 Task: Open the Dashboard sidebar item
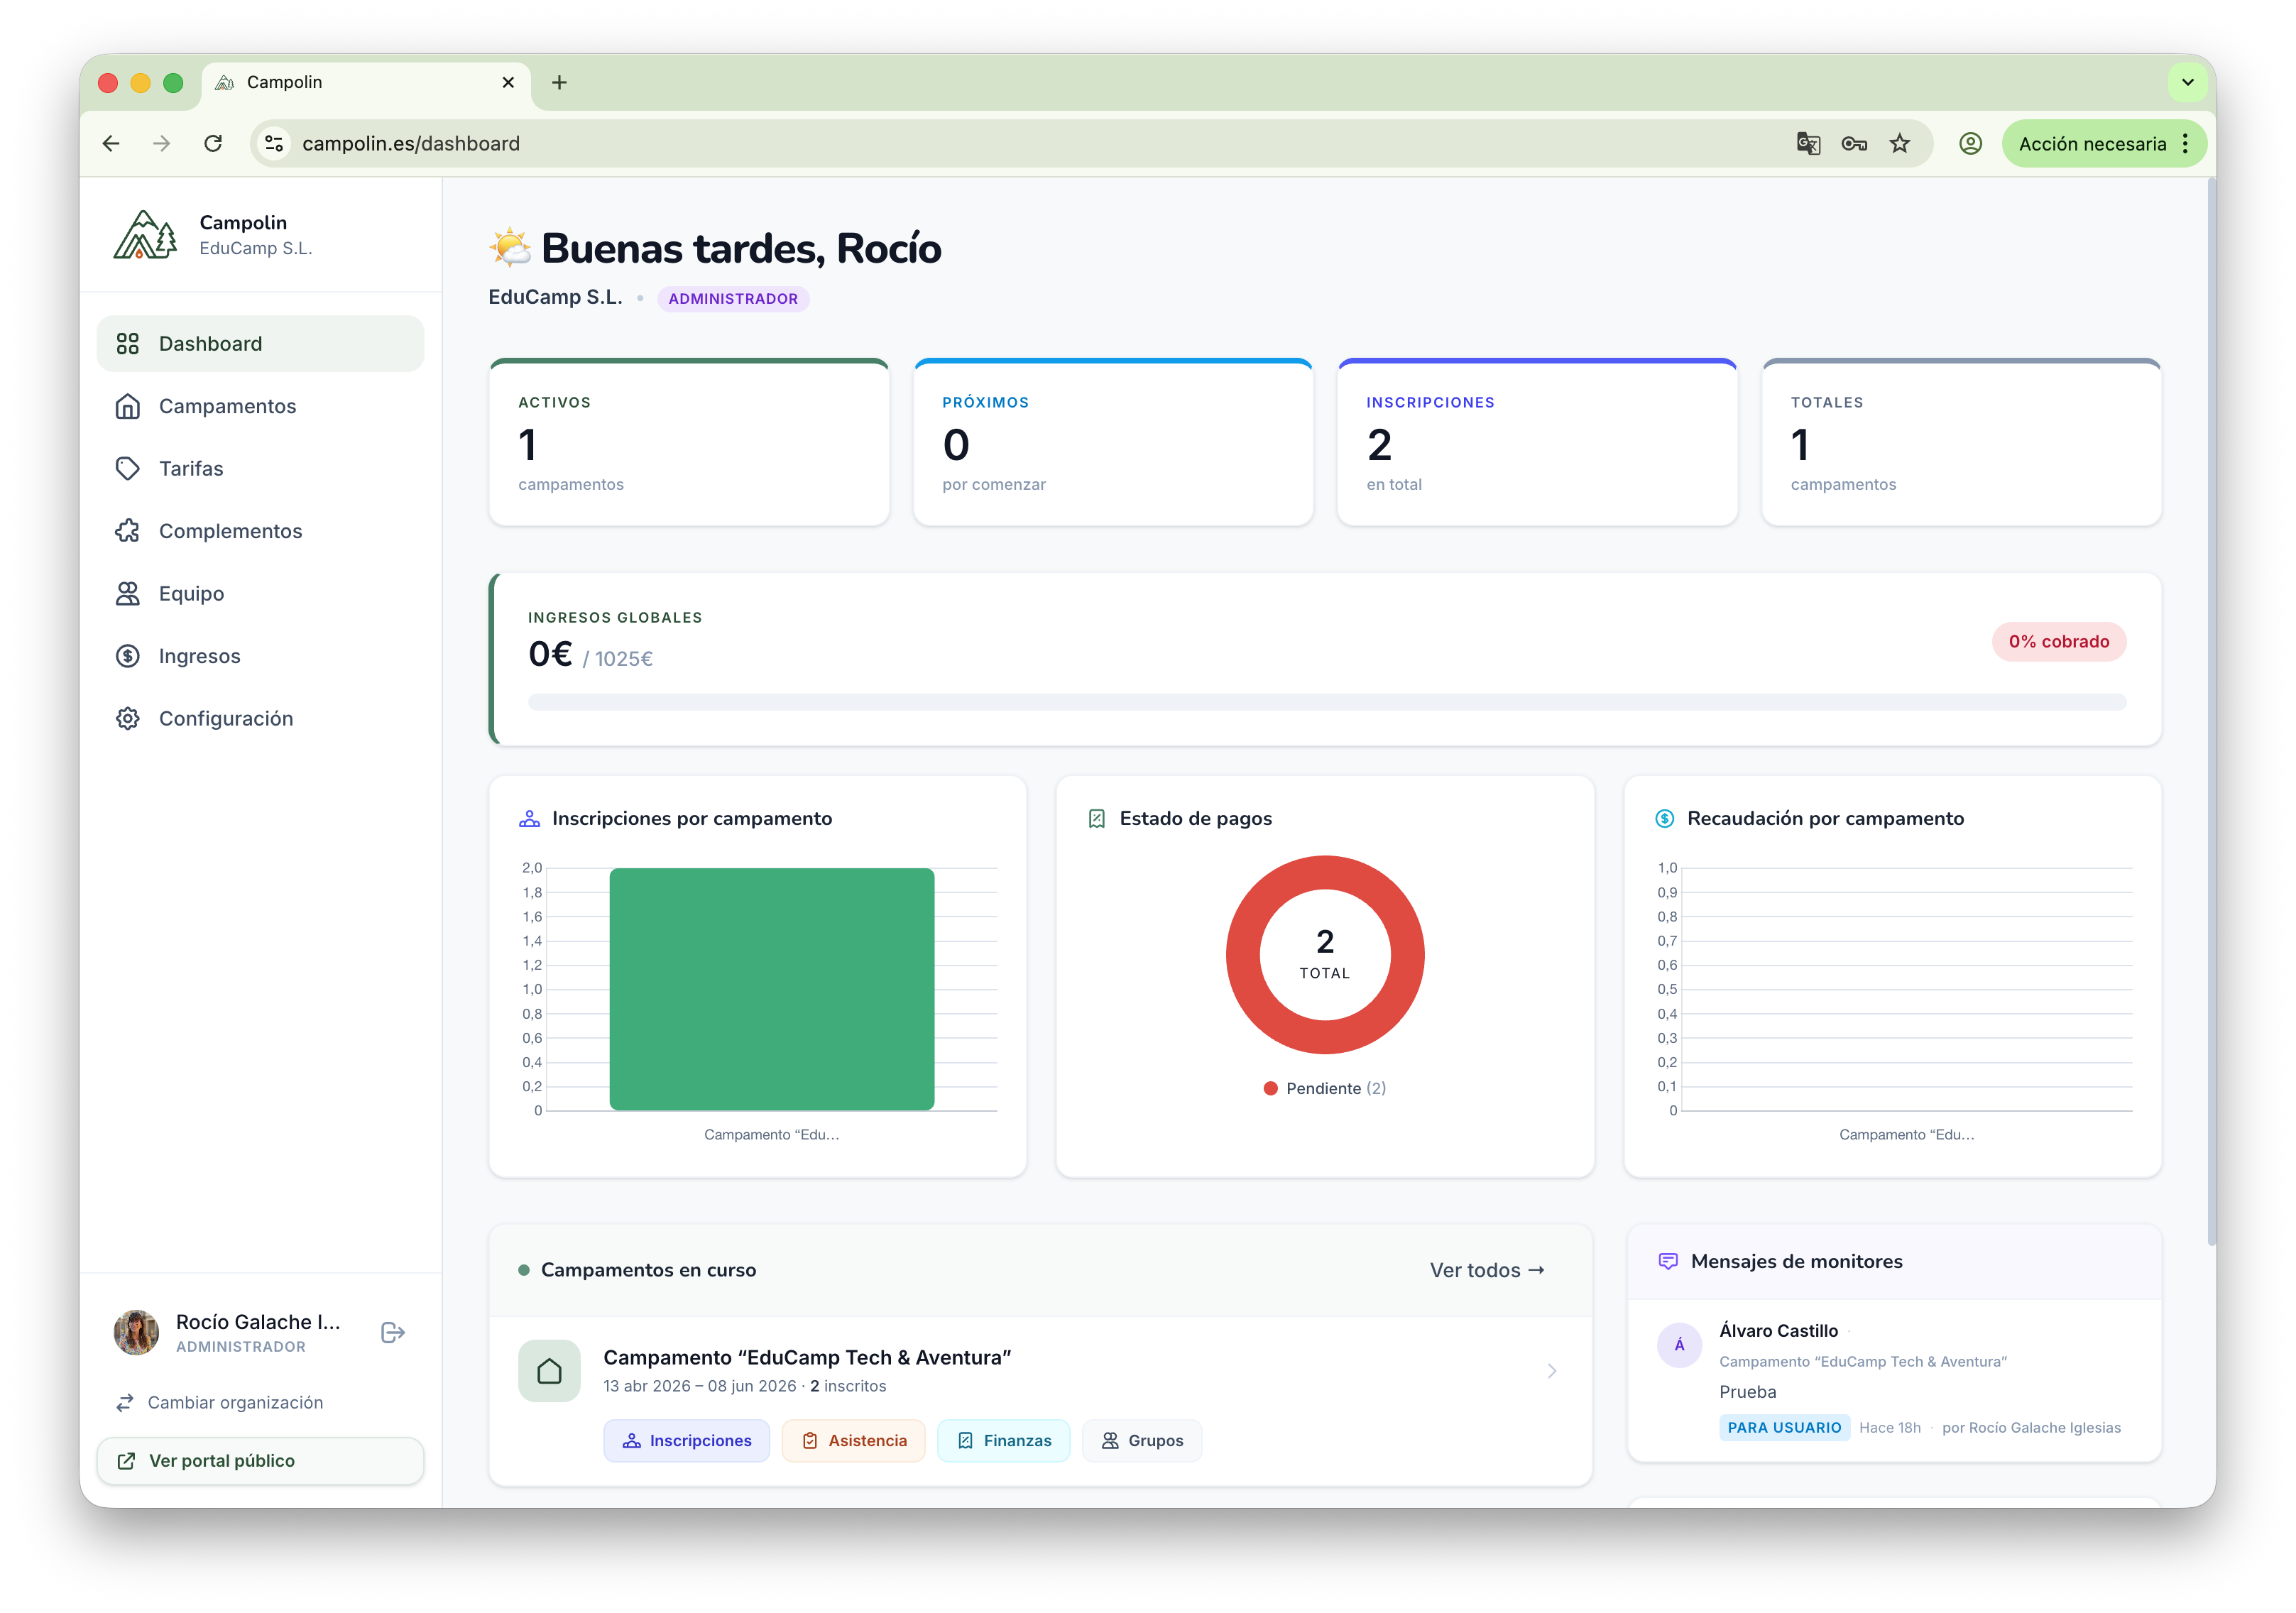[260, 344]
